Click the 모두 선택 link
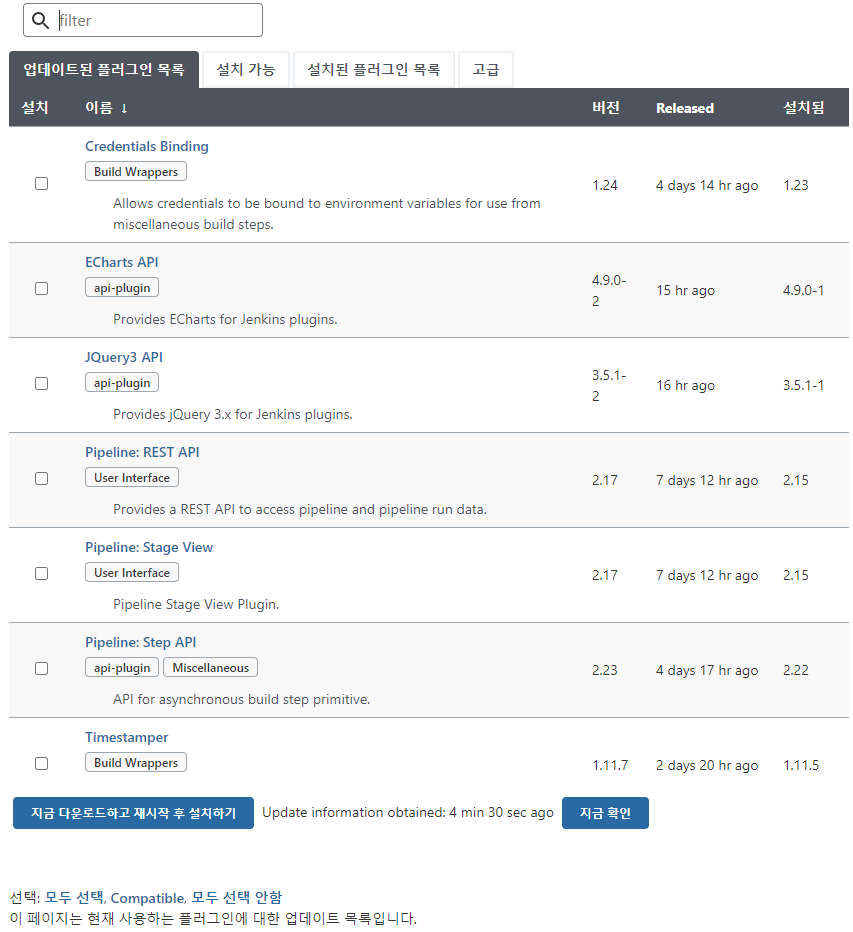The height and width of the screenshot is (932, 853). coord(74,898)
